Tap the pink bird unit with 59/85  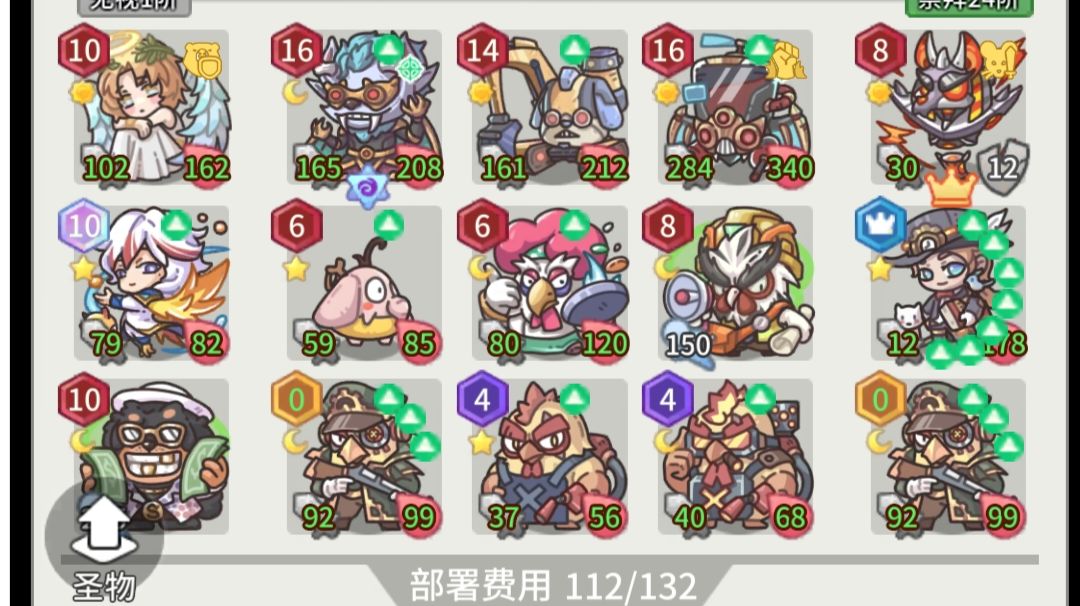(364, 282)
